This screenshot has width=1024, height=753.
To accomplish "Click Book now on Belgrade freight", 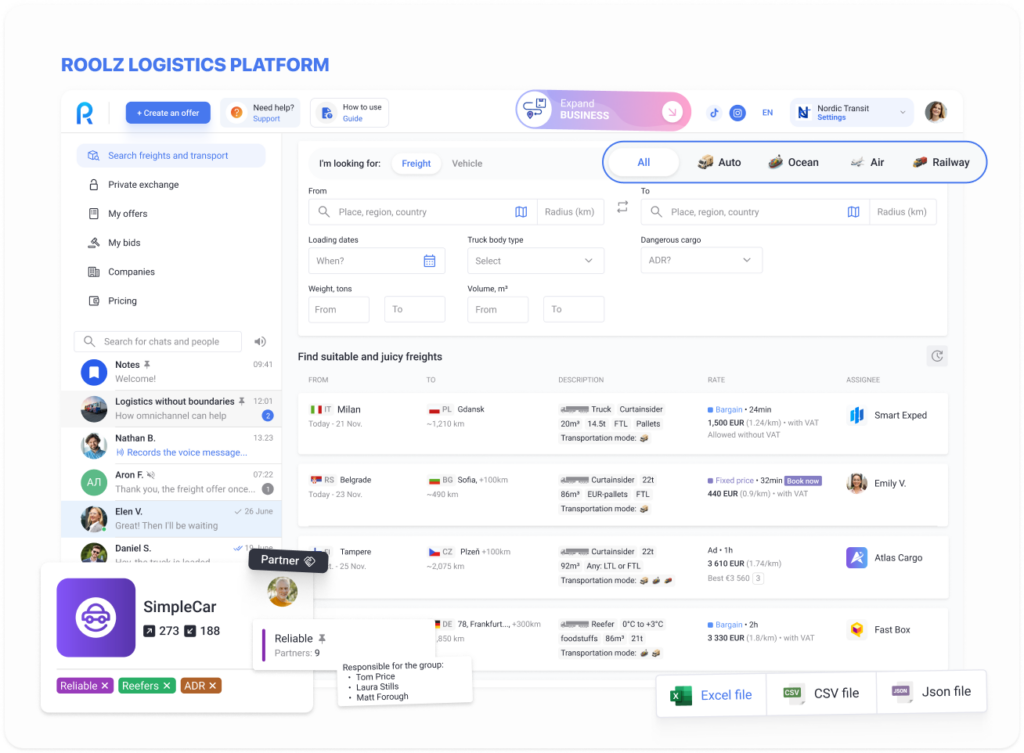I will click(803, 481).
